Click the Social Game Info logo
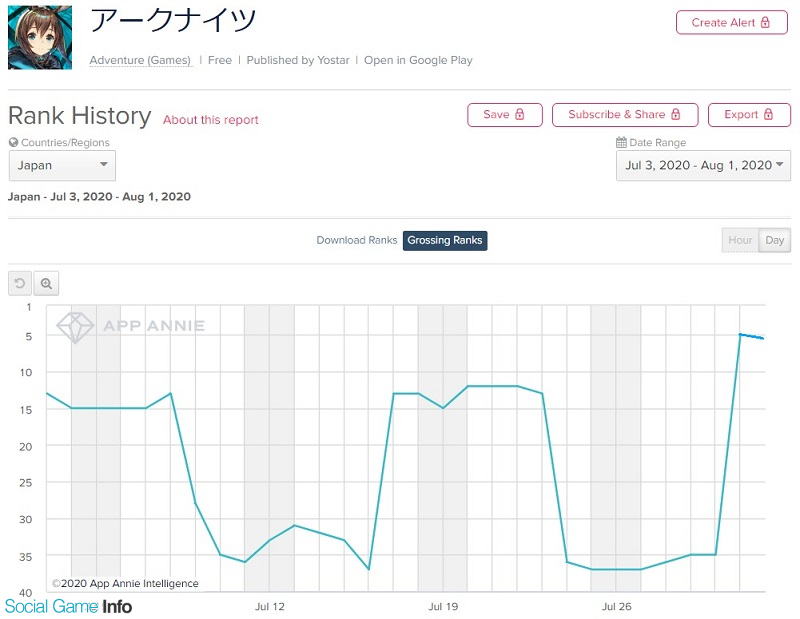 tap(68, 606)
